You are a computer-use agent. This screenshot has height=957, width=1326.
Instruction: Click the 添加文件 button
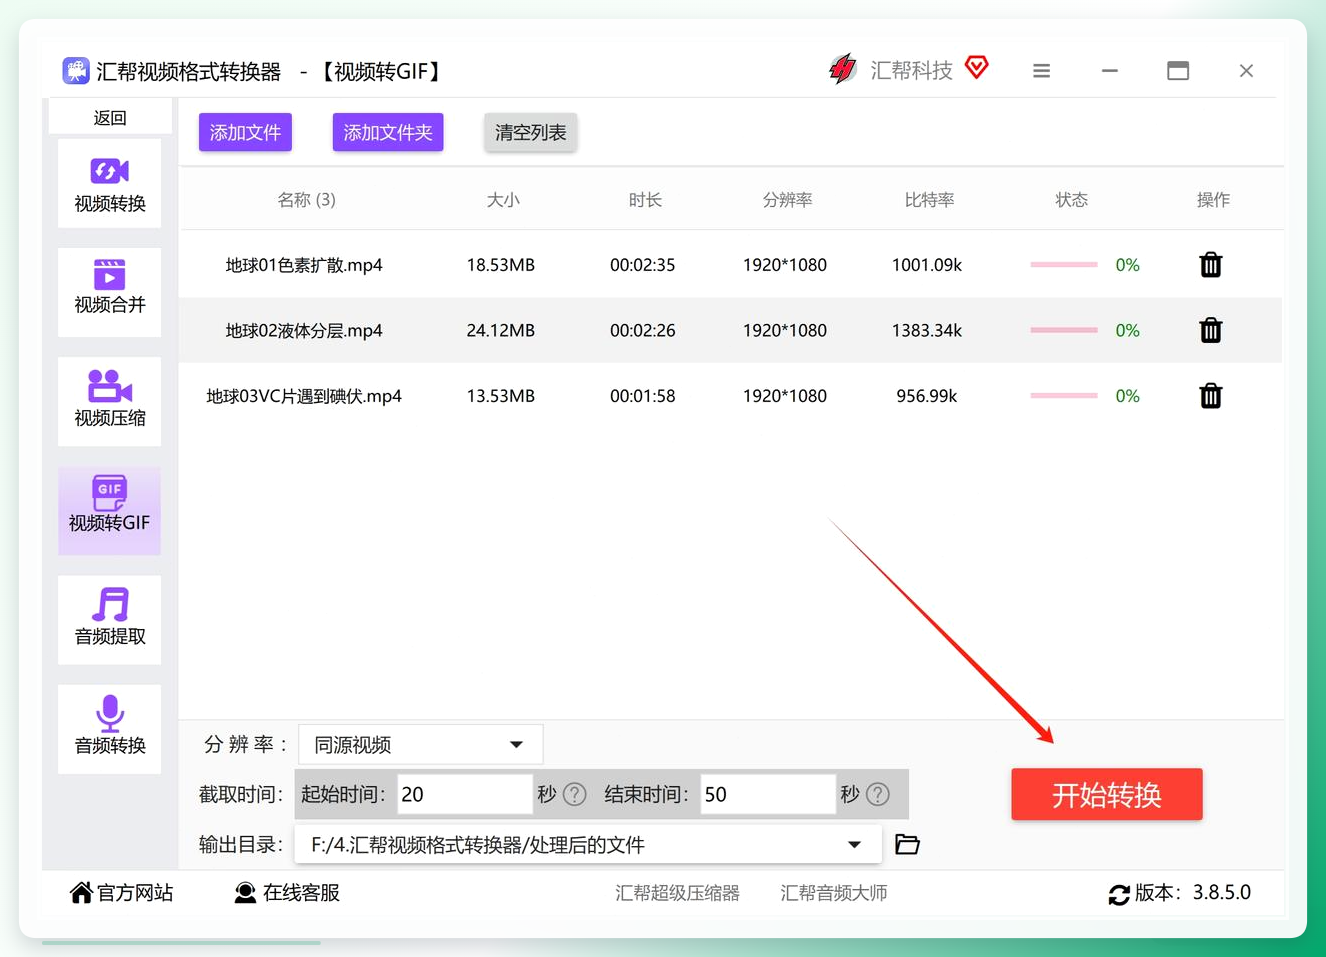tap(245, 132)
